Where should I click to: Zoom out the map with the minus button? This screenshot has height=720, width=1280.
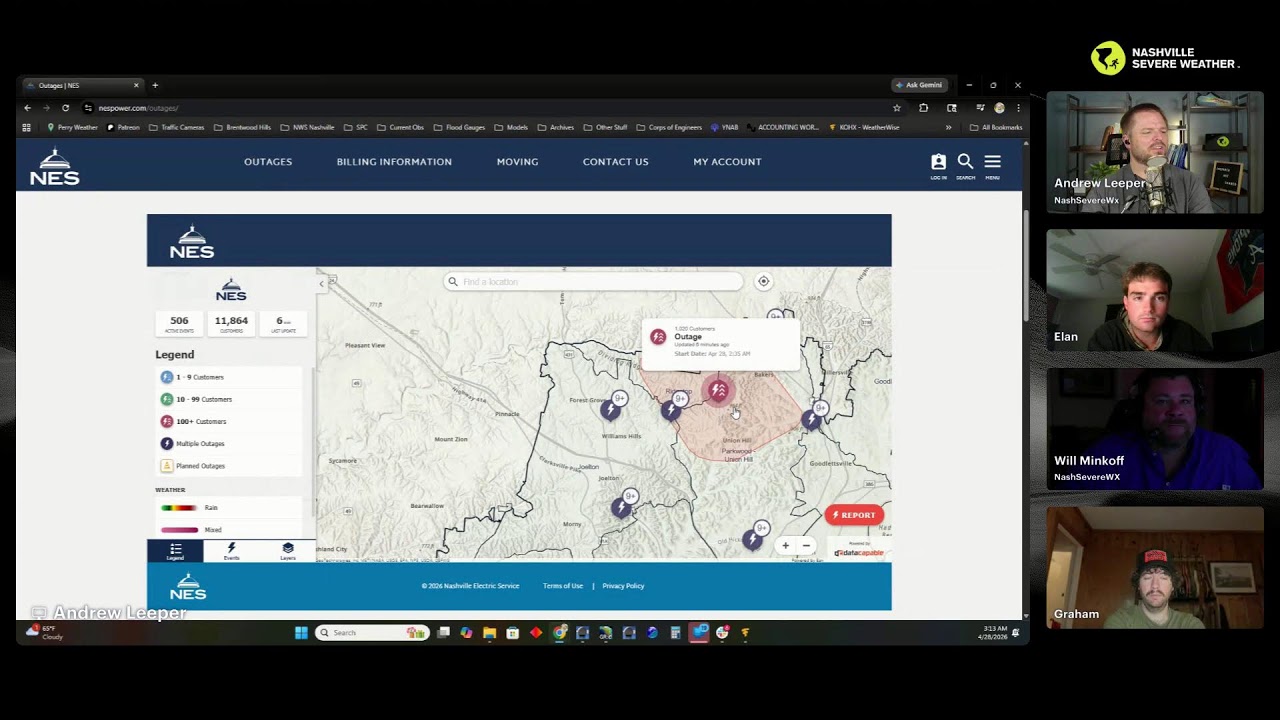tap(806, 546)
